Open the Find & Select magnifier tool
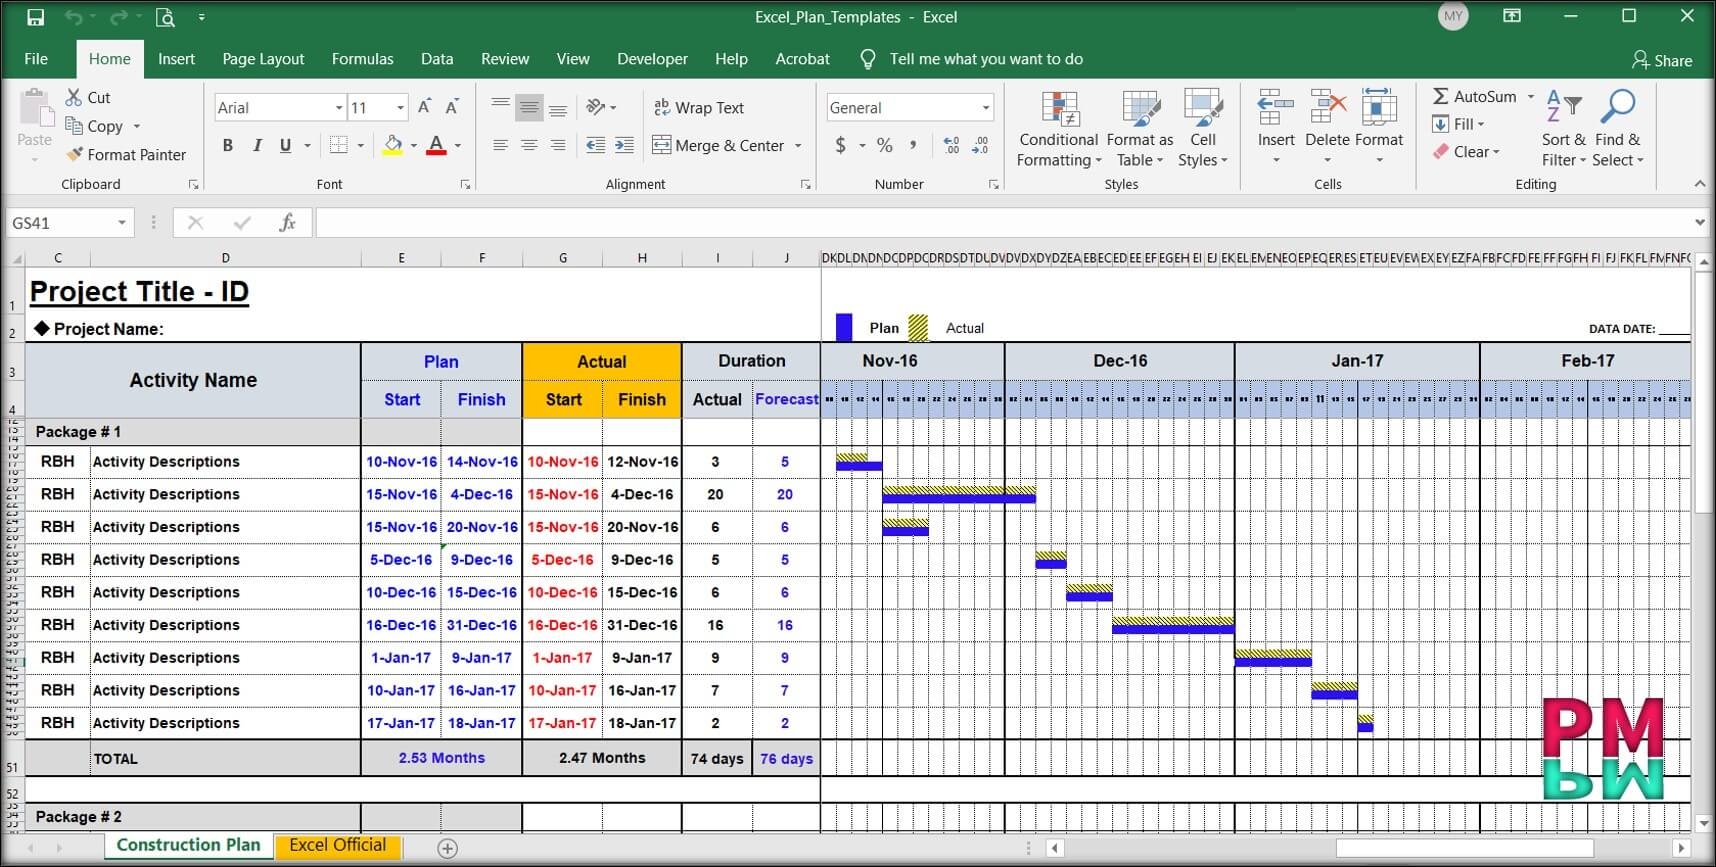Viewport: 1716px width, 867px height. point(1617,107)
